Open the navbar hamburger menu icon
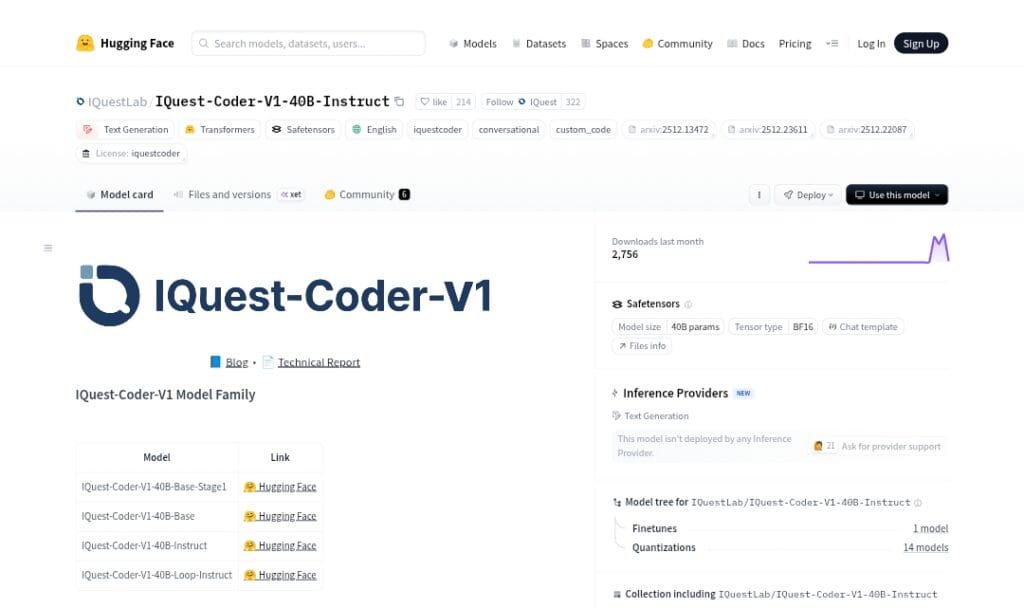 pos(832,44)
